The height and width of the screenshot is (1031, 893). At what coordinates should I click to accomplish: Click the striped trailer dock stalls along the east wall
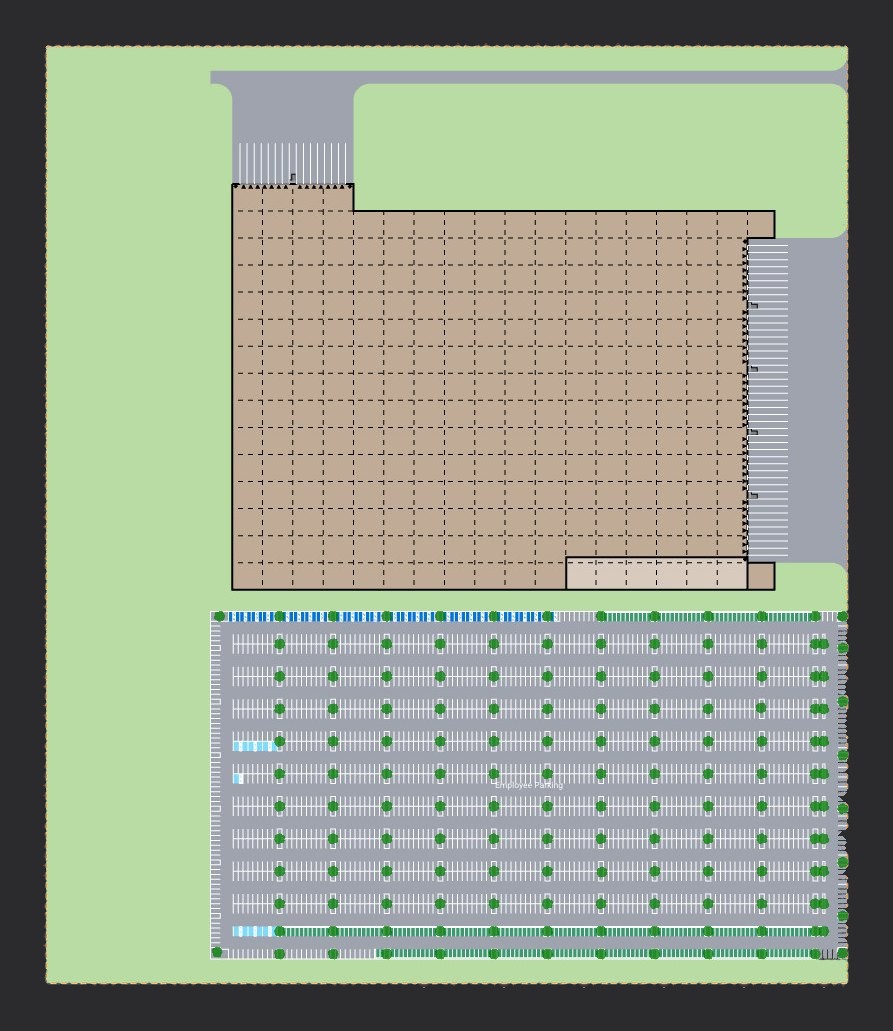point(768,400)
